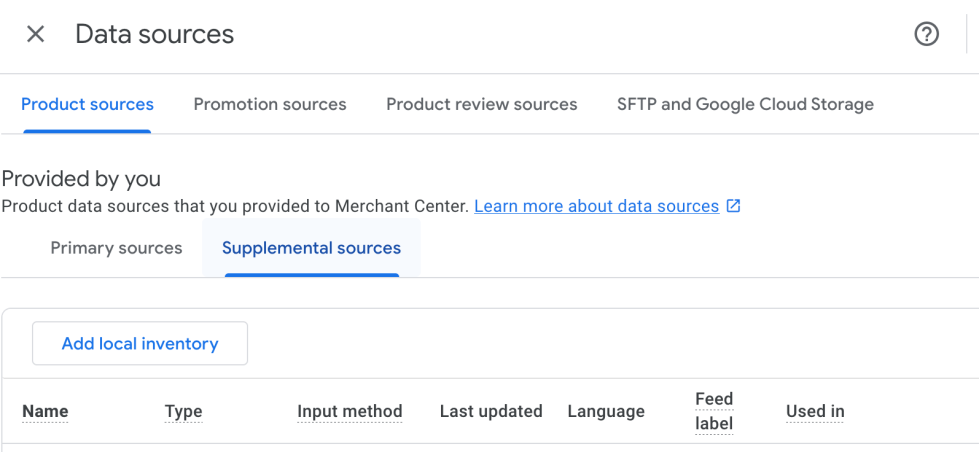
Task: Click the external link icon beside Learn more
Action: pyautogui.click(x=733, y=206)
